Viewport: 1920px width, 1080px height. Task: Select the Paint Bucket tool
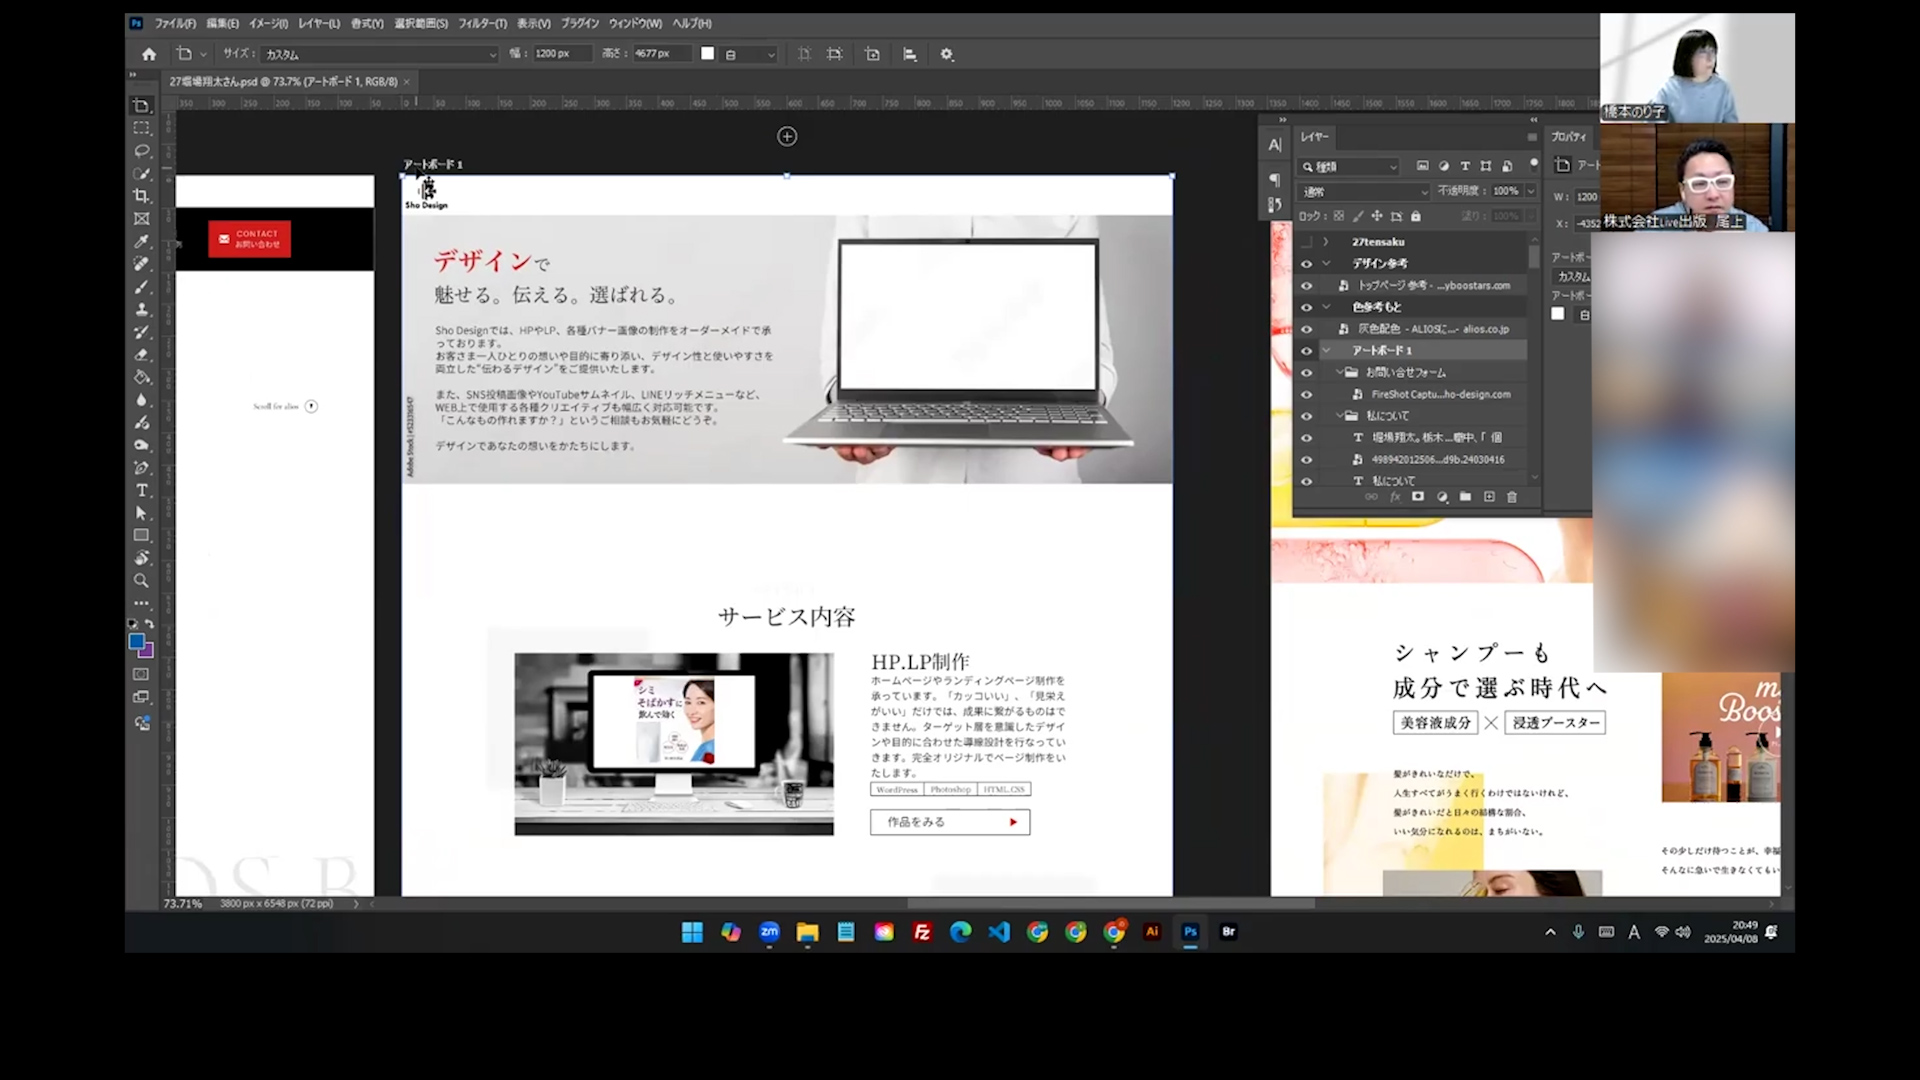coord(142,377)
